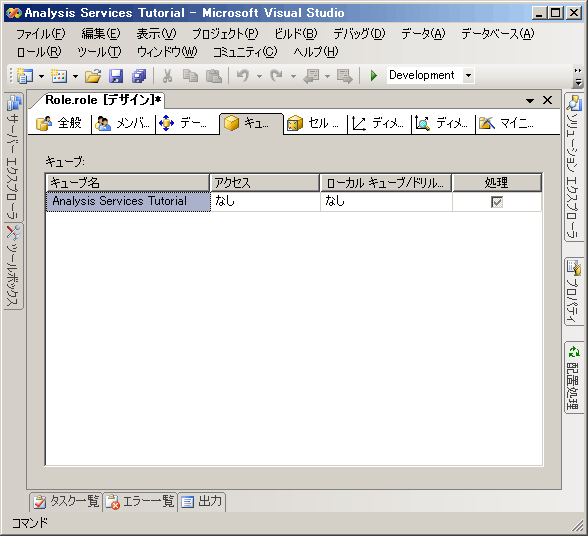
Task: Click the Paste clipboard icon
Action: pos(214,76)
